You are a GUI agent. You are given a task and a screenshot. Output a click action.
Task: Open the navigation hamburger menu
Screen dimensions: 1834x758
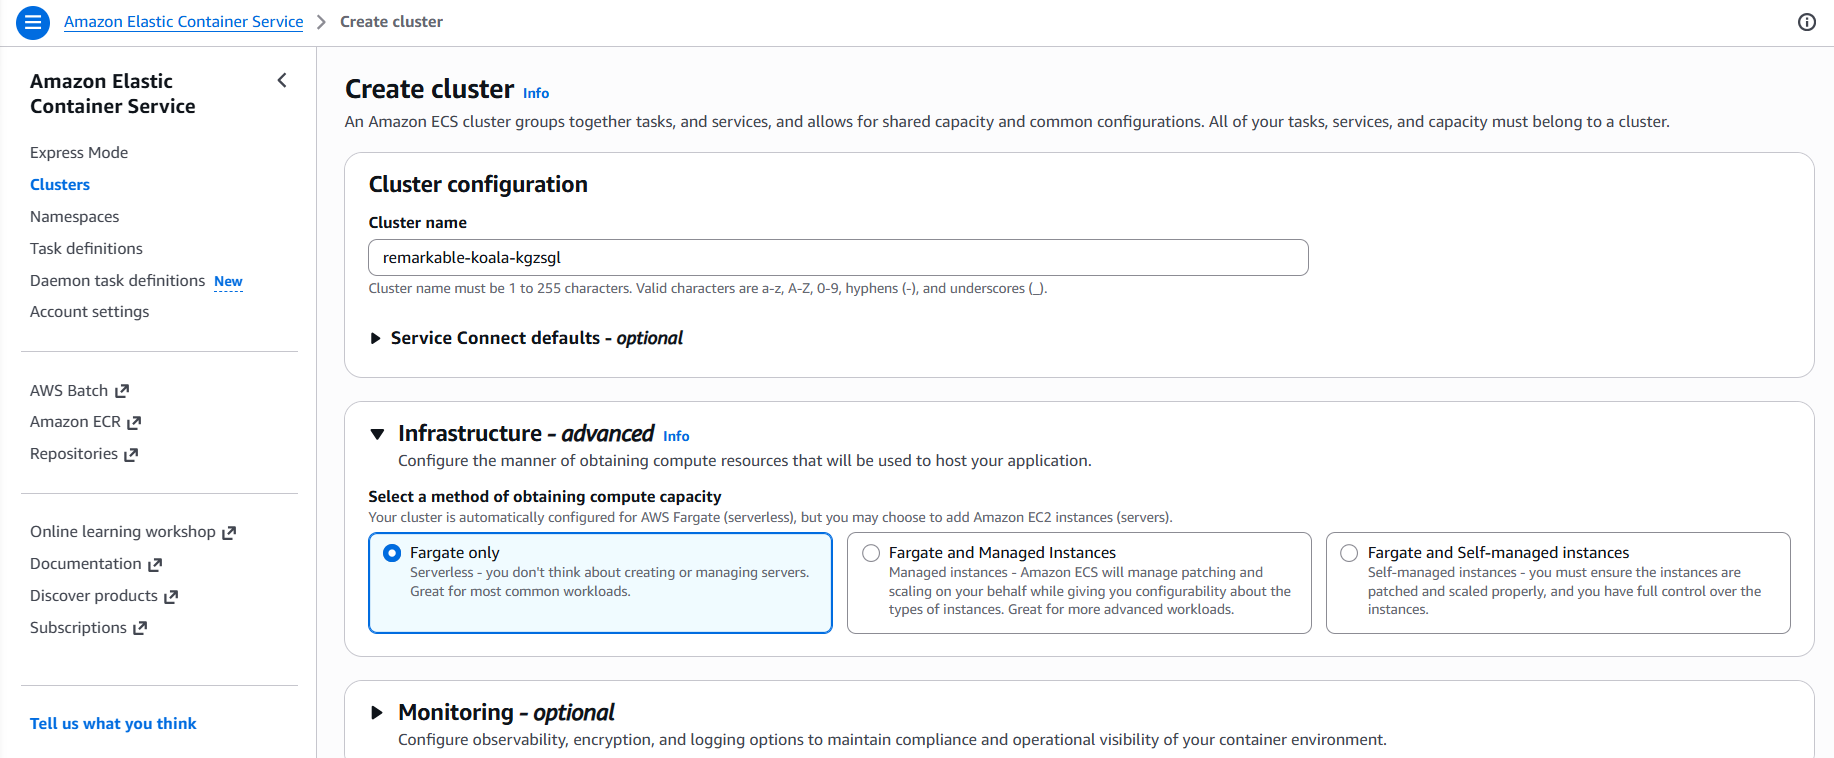click(x=32, y=22)
